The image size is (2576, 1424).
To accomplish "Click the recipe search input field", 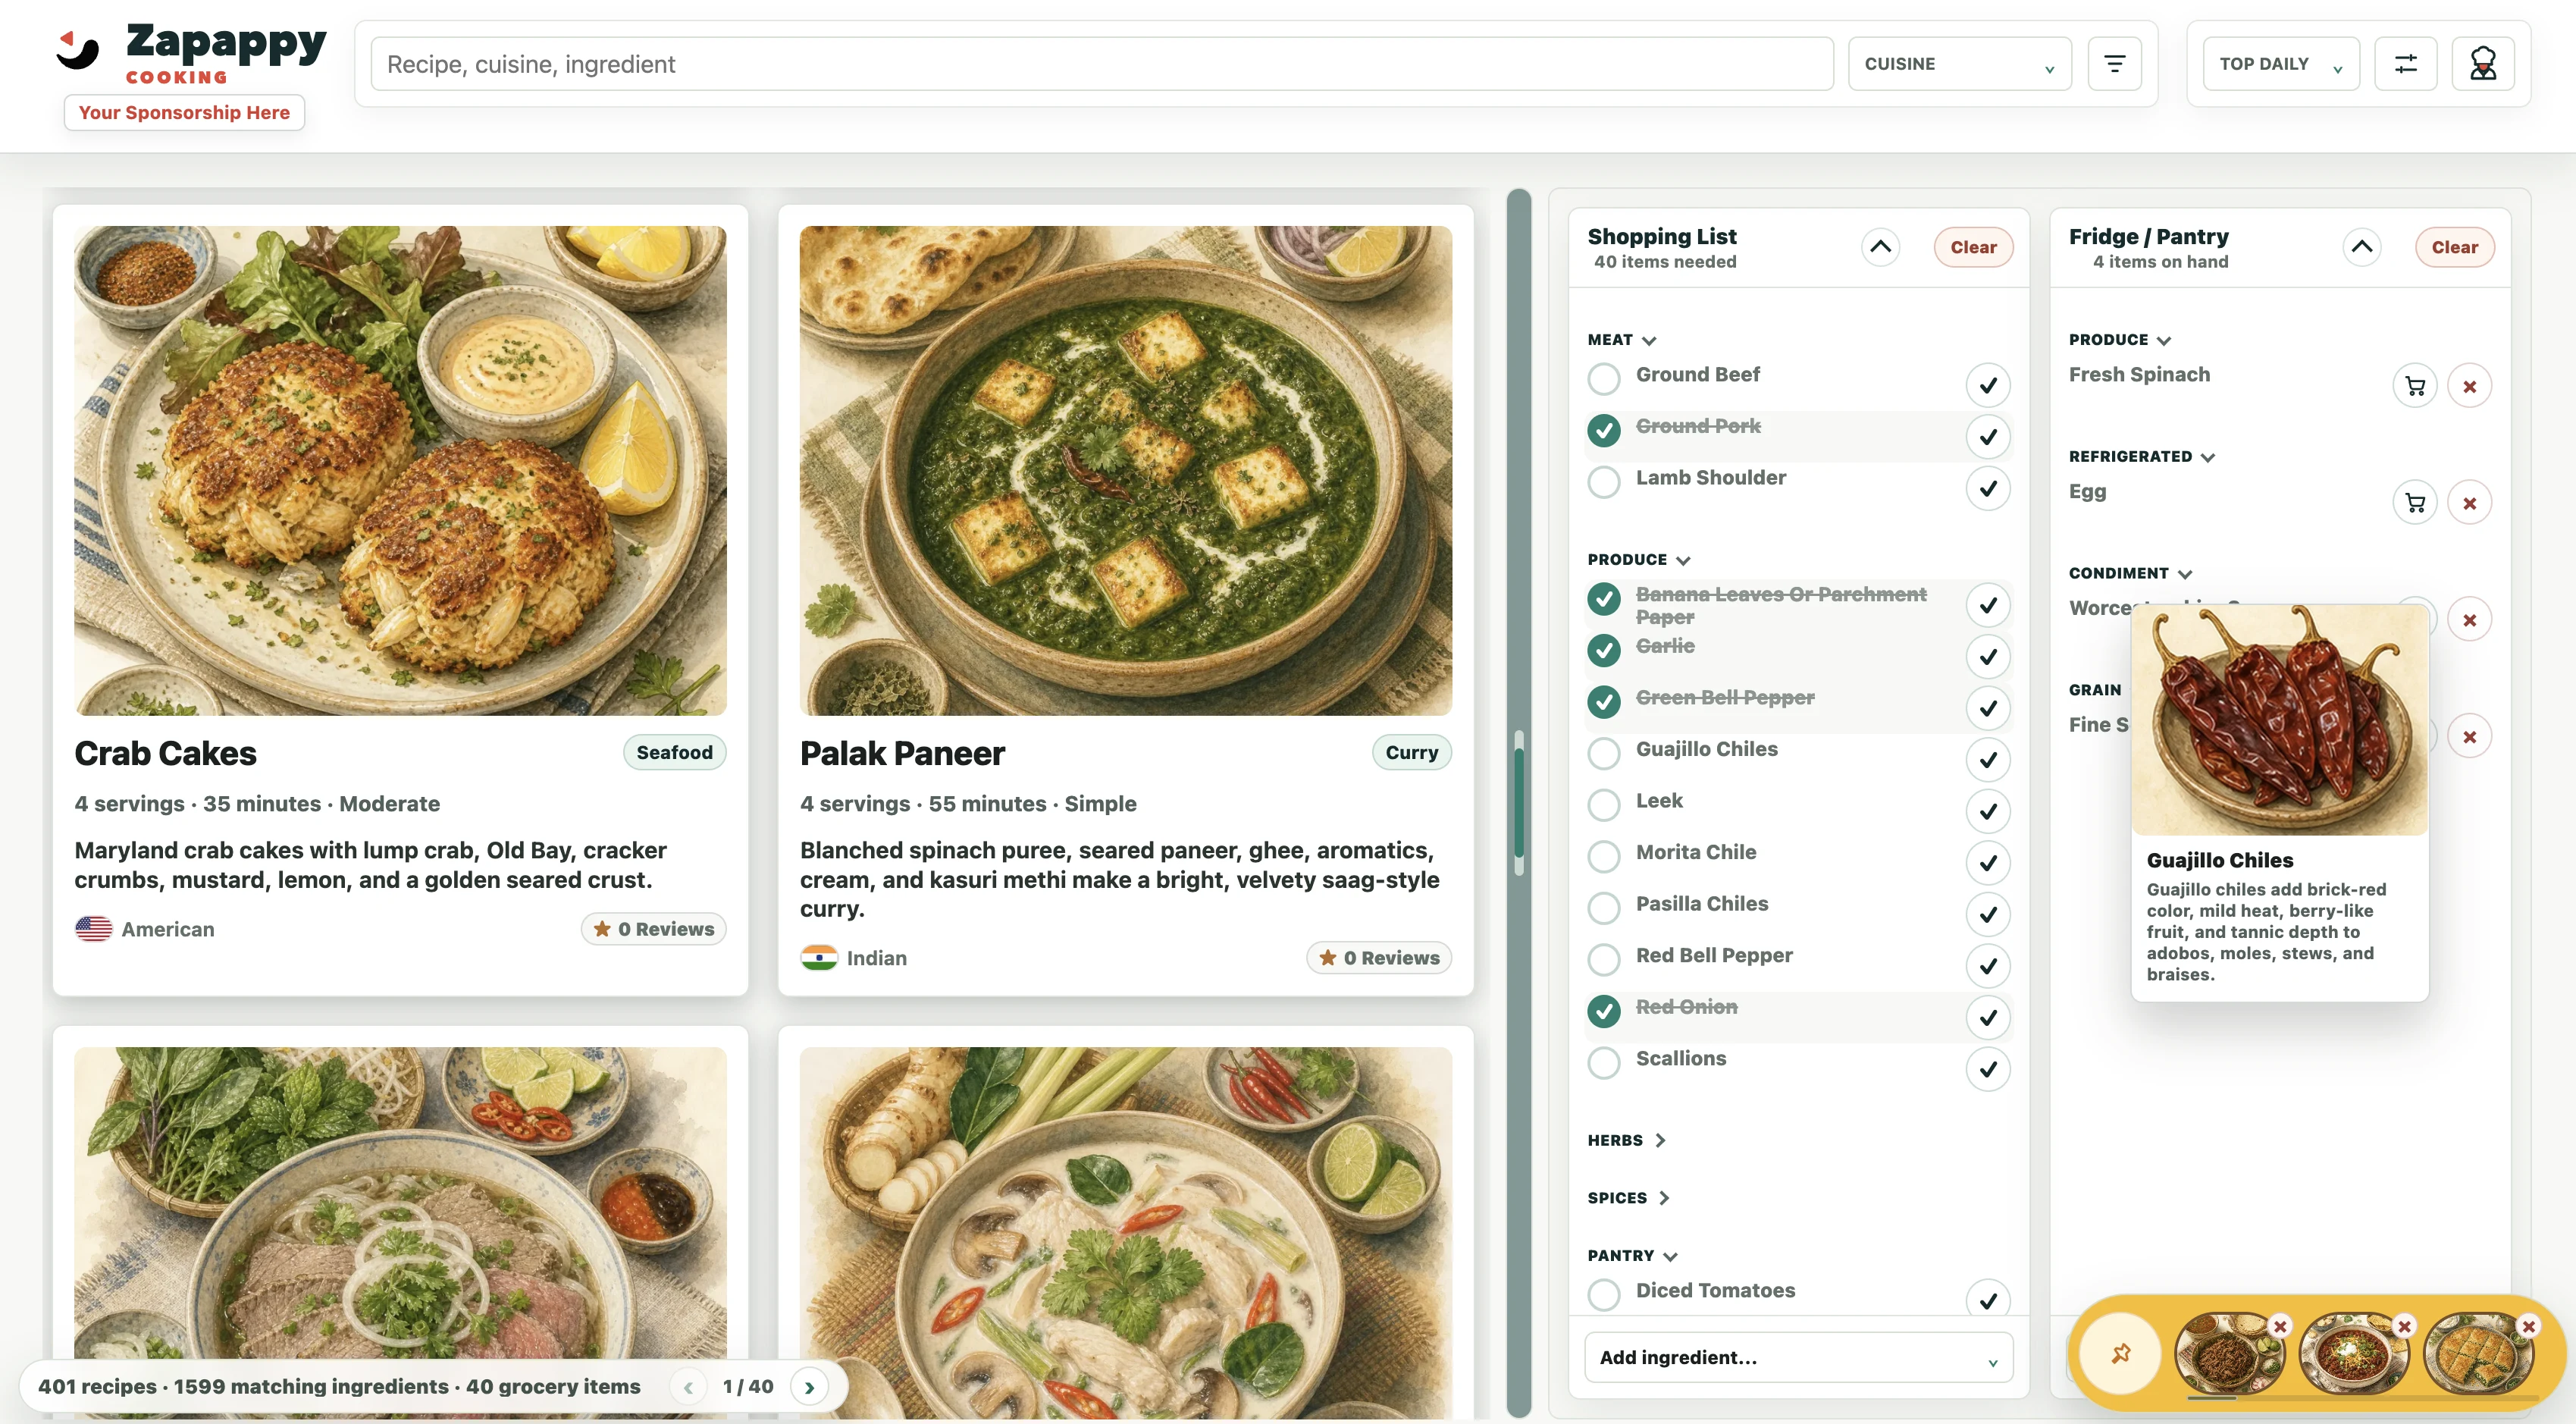I will tap(1102, 64).
